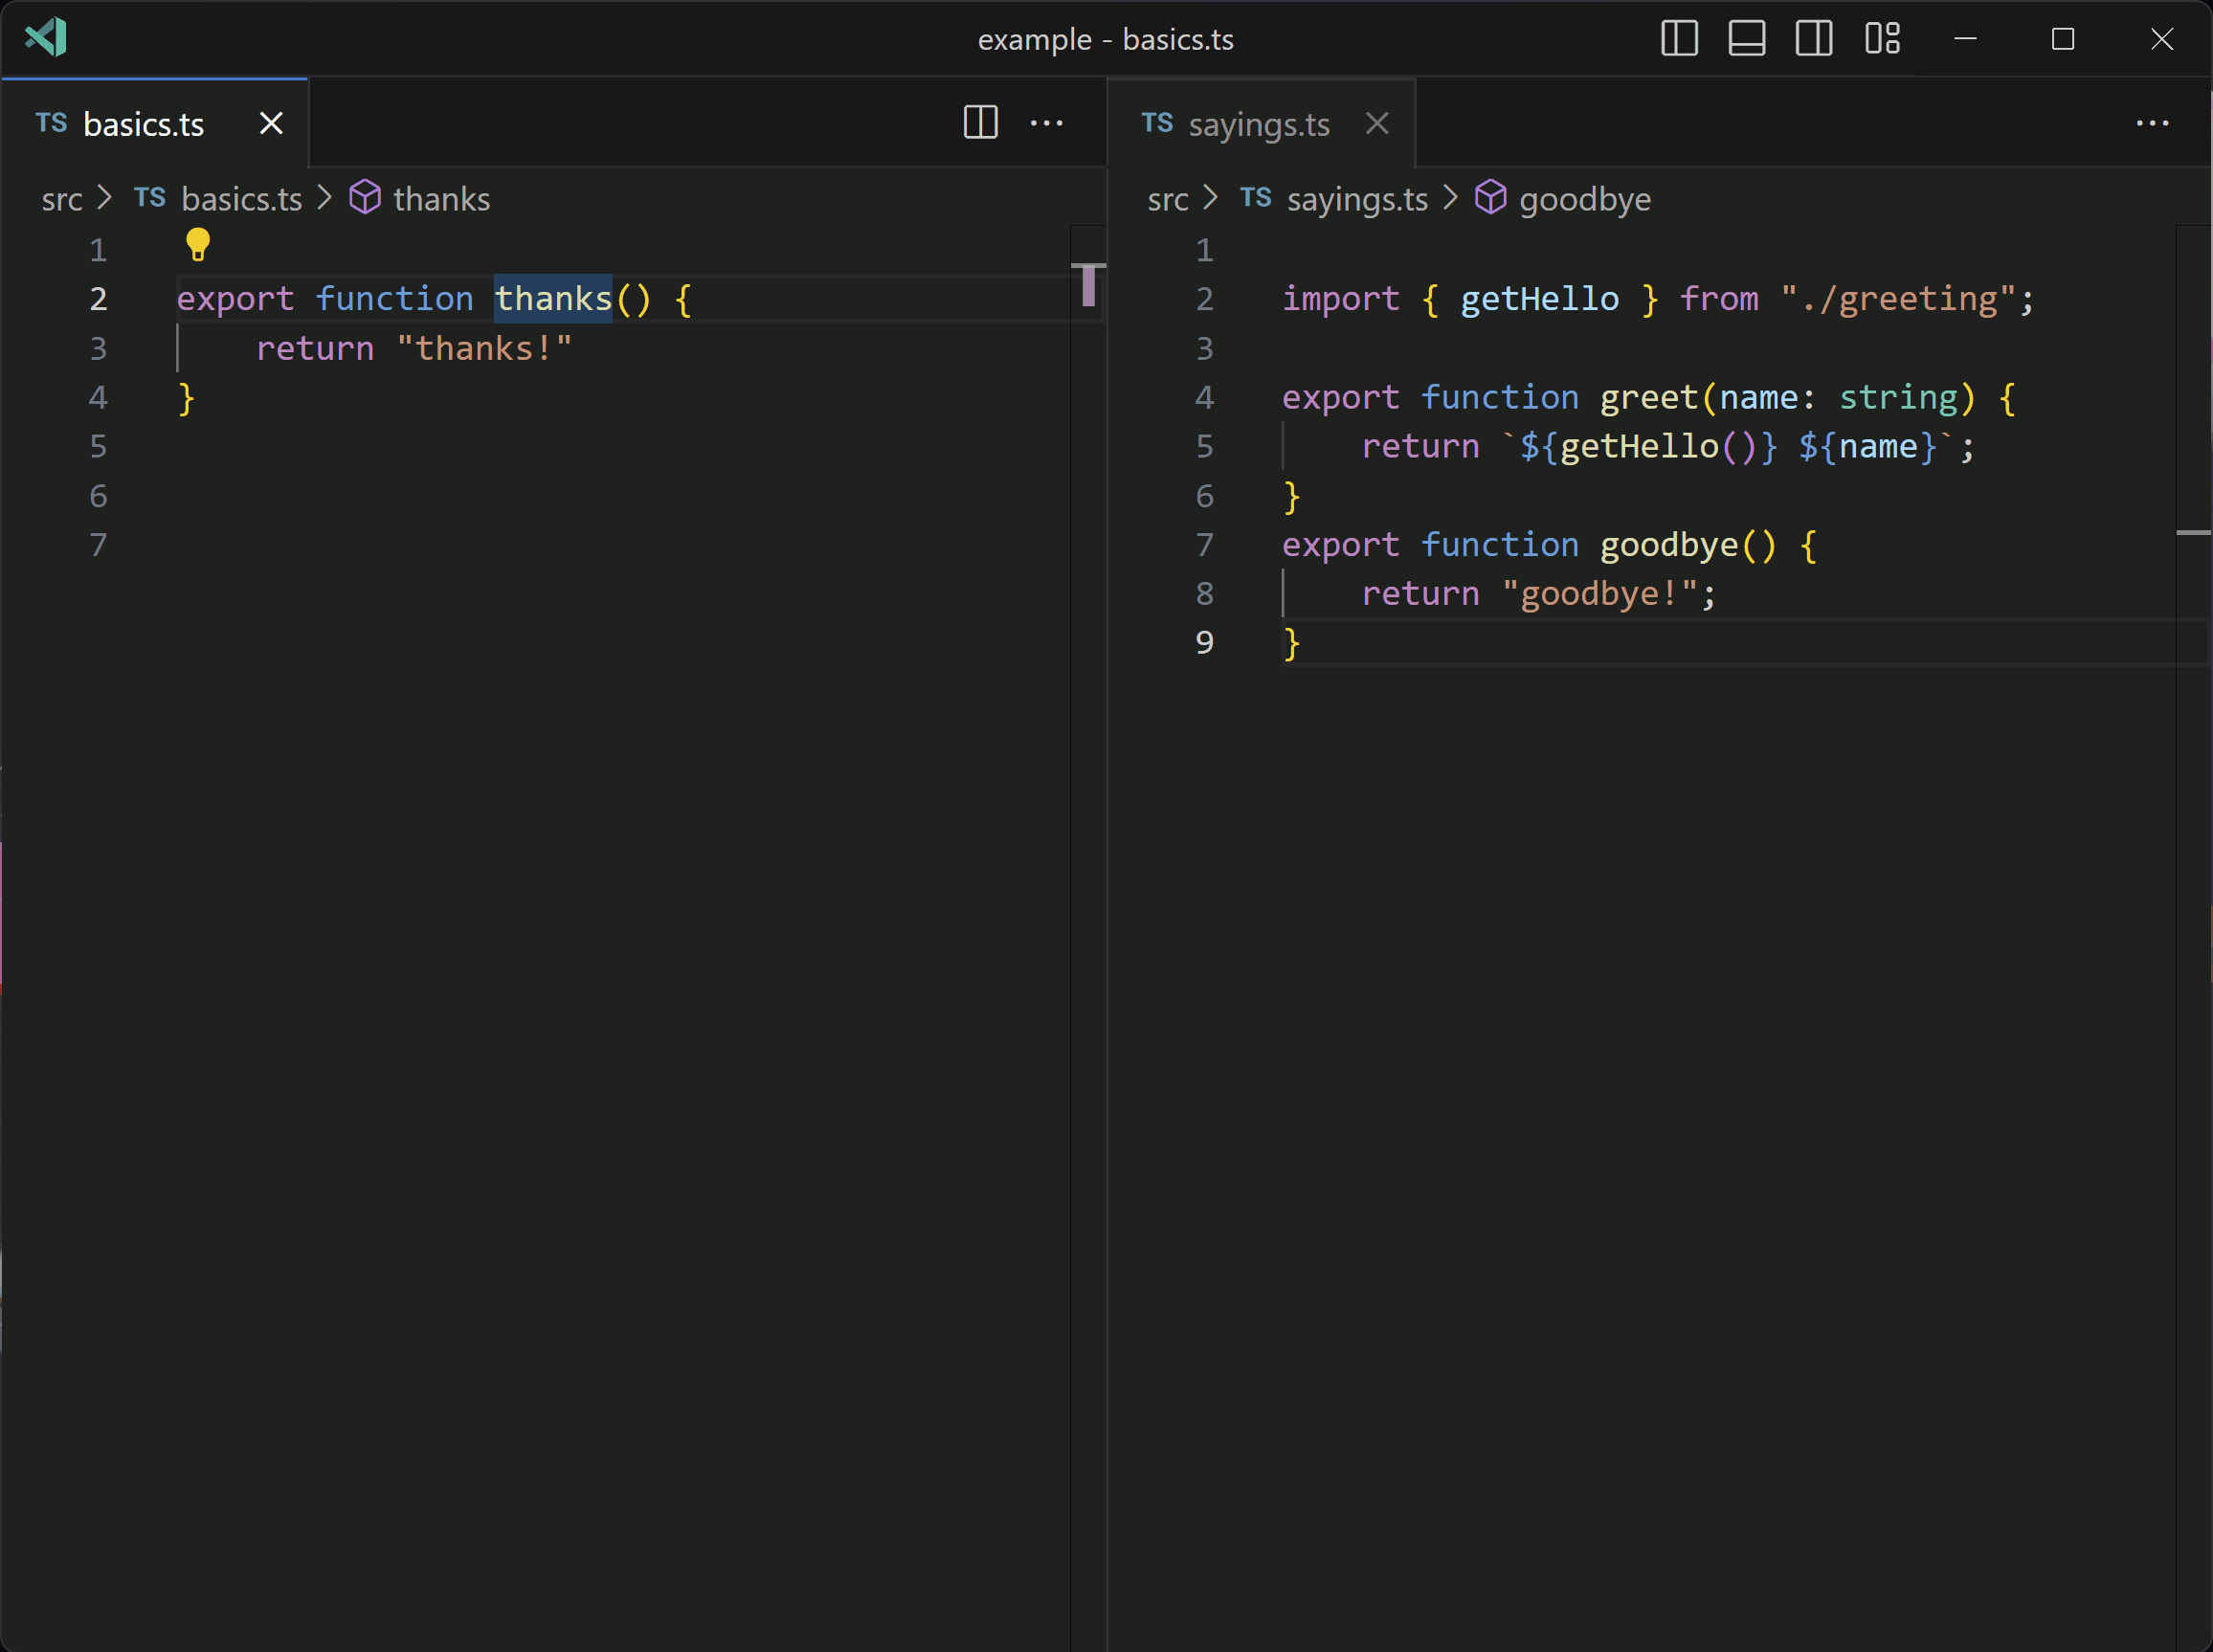Click the lightbulb code action icon
The image size is (2213, 1652).
pyautogui.click(x=198, y=244)
